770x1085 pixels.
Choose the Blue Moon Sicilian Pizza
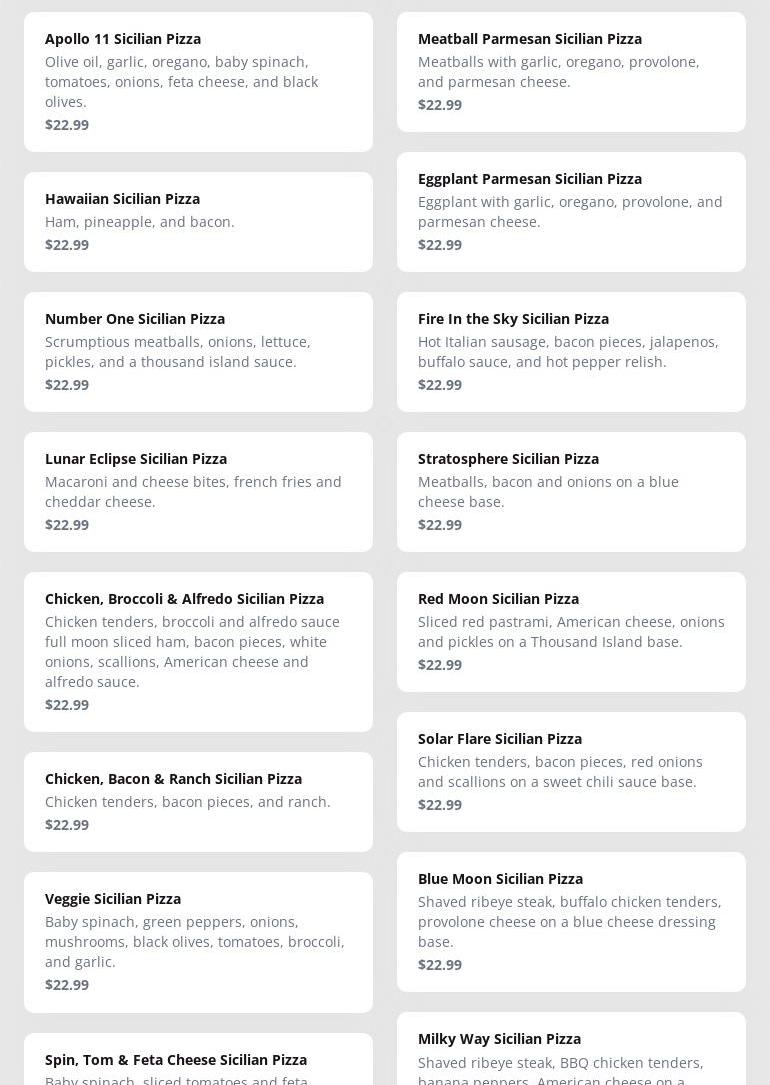coord(571,921)
